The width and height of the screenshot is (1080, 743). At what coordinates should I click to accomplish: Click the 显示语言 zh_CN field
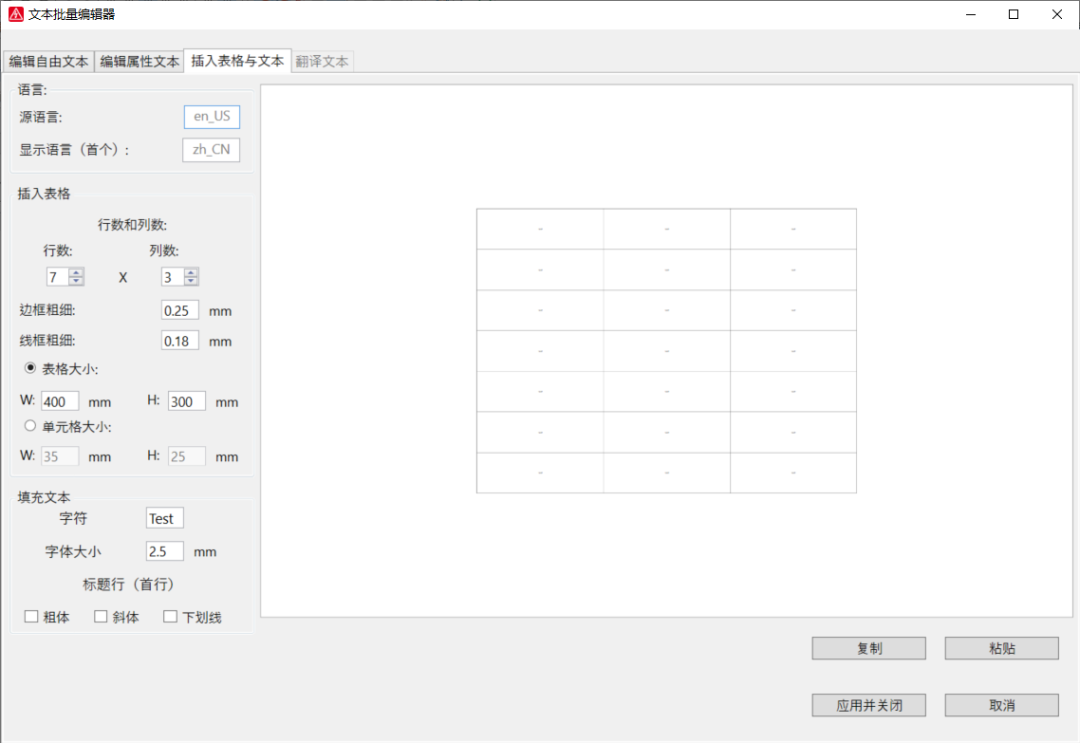pyautogui.click(x=211, y=149)
